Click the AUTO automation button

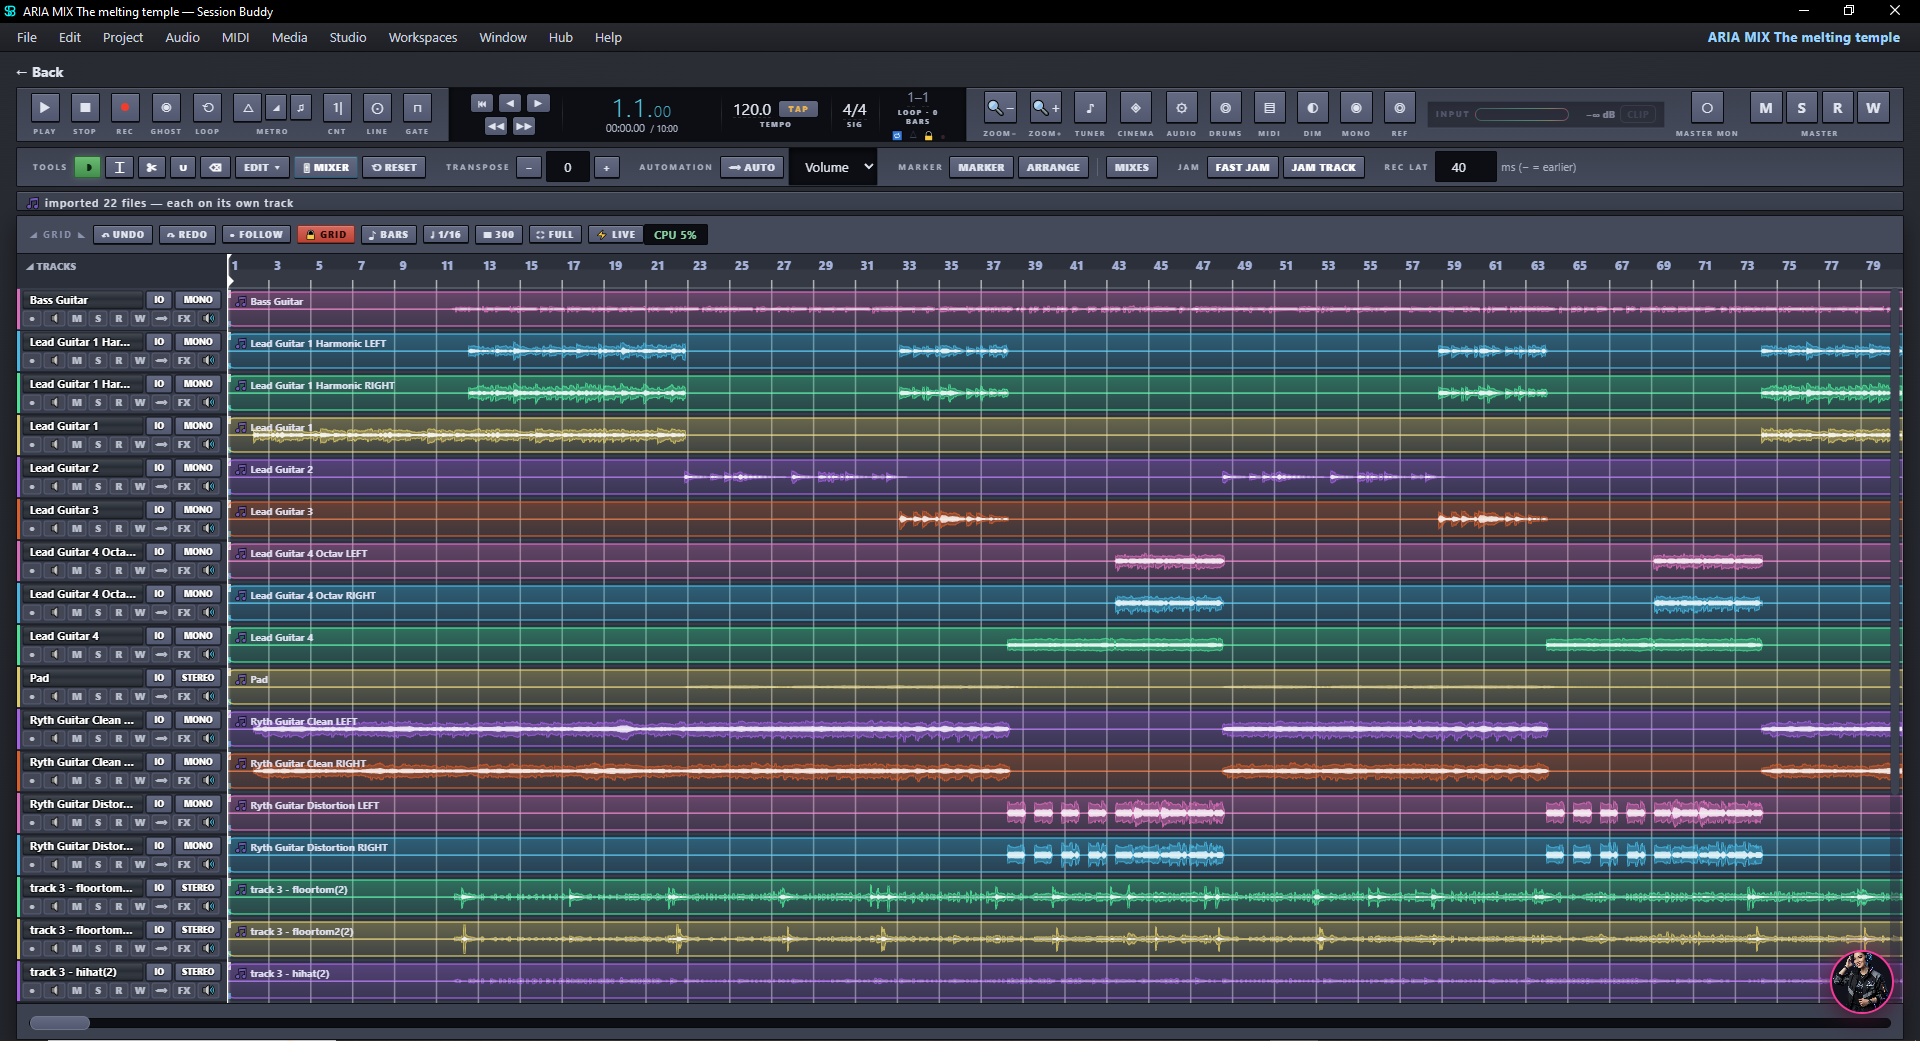(x=752, y=167)
